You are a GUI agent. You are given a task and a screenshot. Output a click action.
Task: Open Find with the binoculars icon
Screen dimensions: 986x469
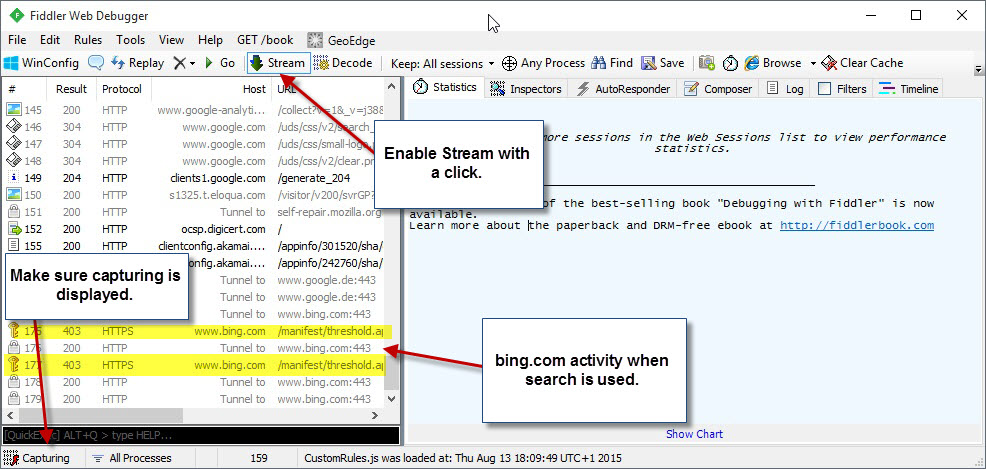pyautogui.click(x=612, y=63)
